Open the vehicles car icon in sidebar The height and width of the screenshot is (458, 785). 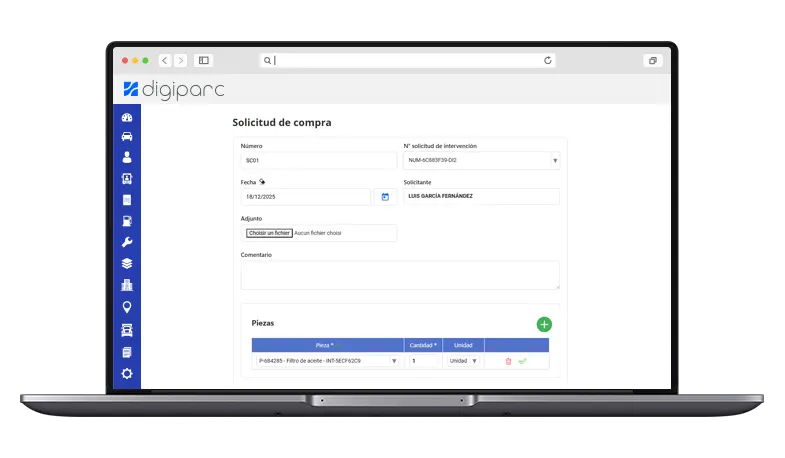tap(127, 137)
